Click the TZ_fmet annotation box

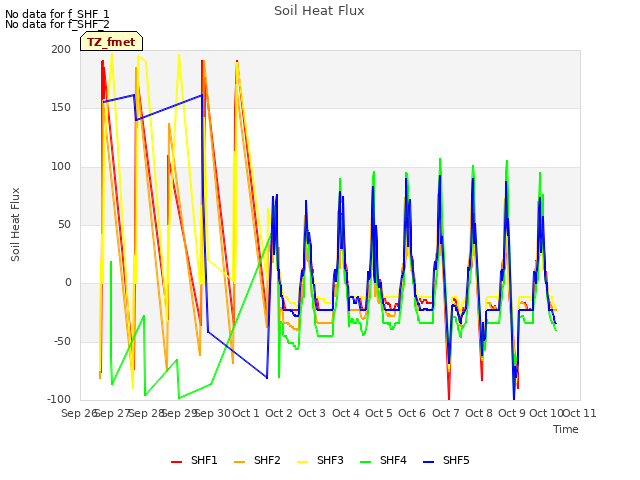pos(111,42)
